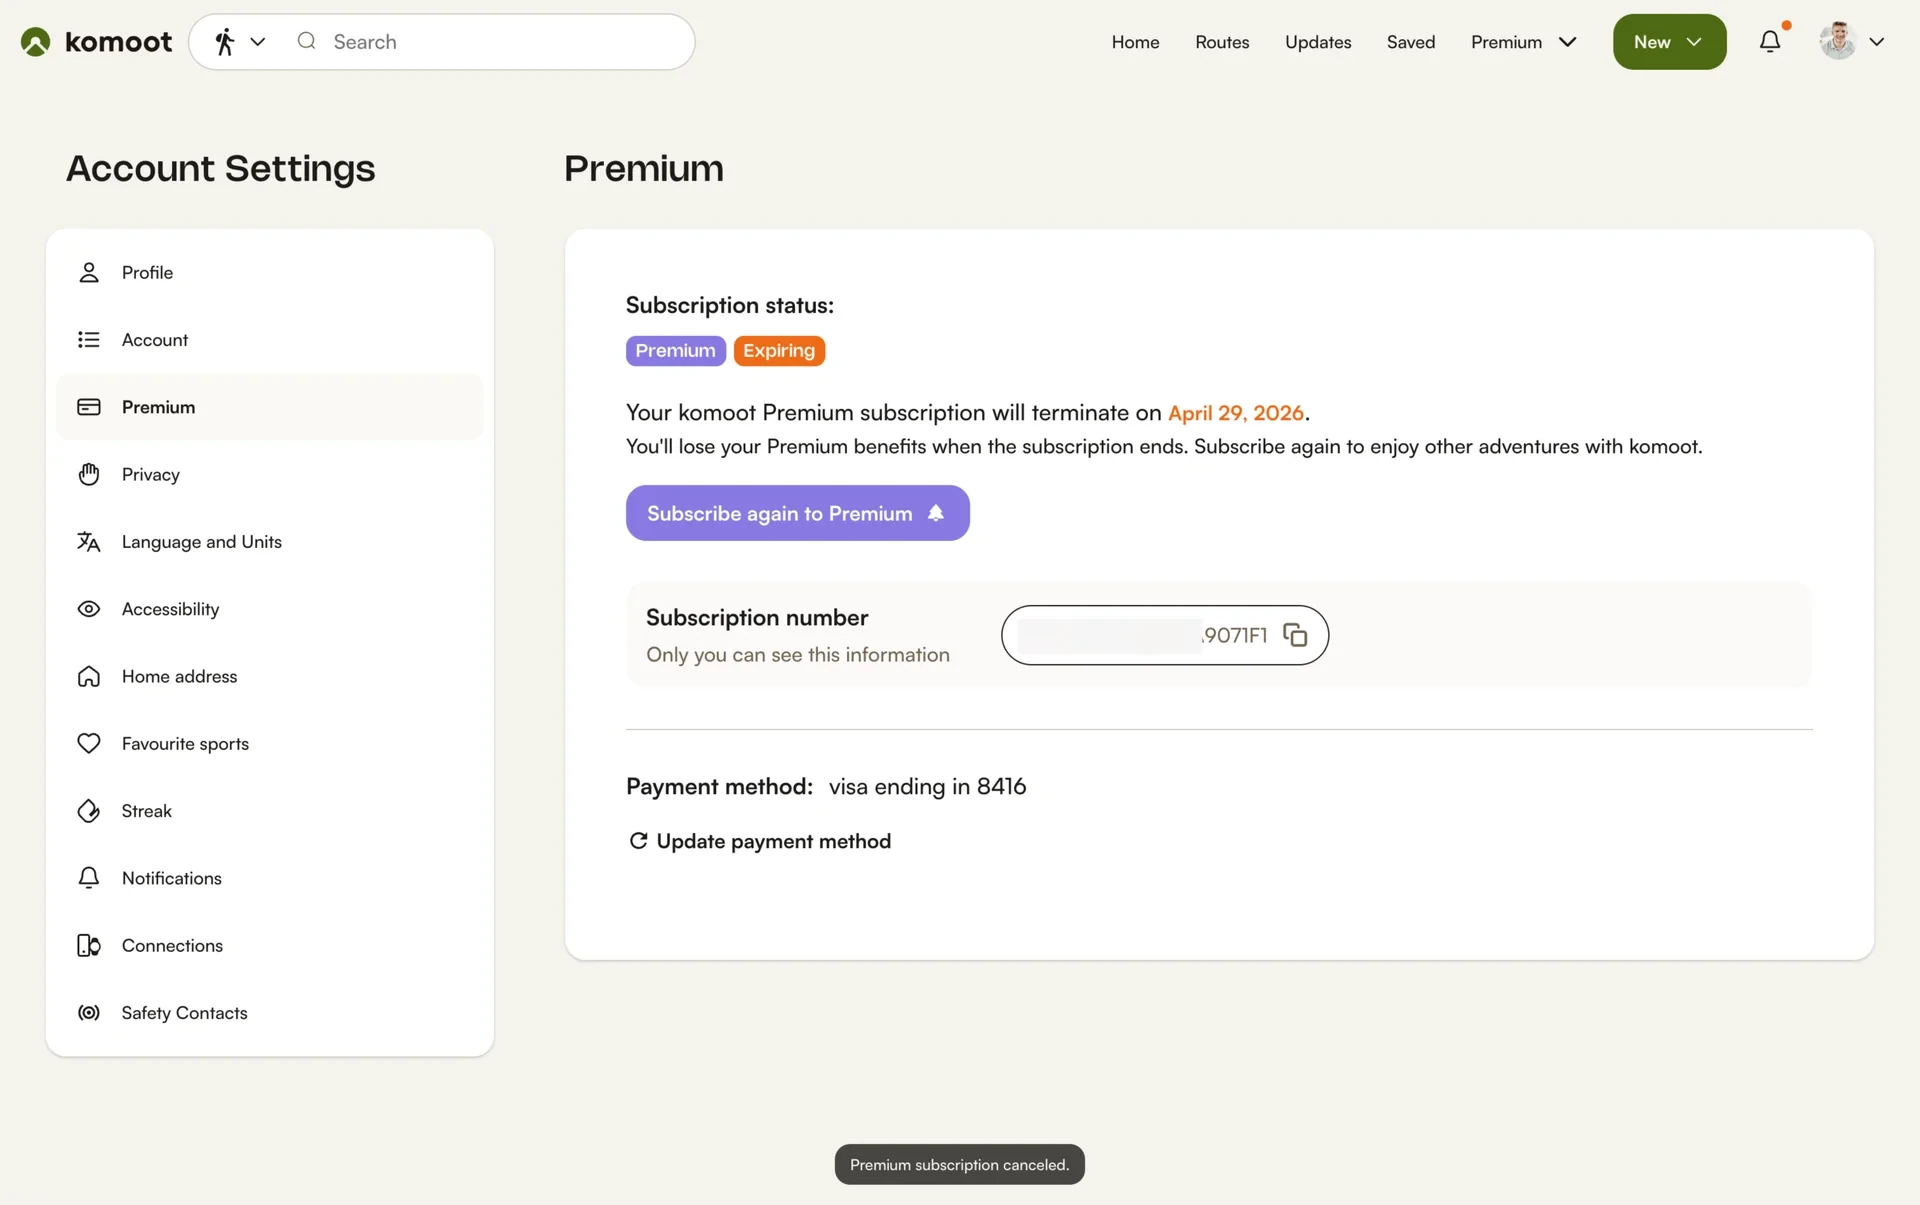The height and width of the screenshot is (1205, 1920).
Task: Click the Favourite sports heart icon
Action: pos(89,743)
